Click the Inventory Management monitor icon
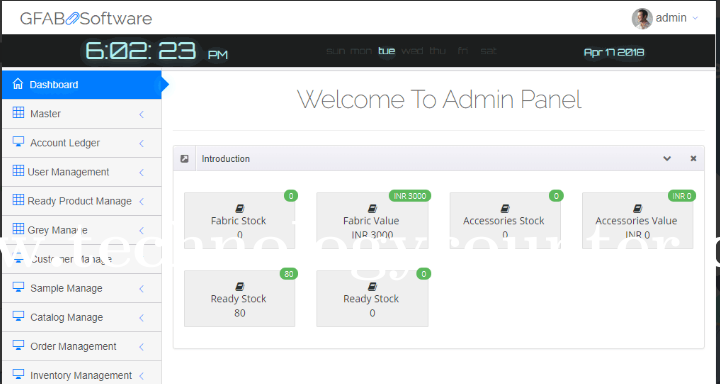The image size is (720, 384). click(18, 374)
